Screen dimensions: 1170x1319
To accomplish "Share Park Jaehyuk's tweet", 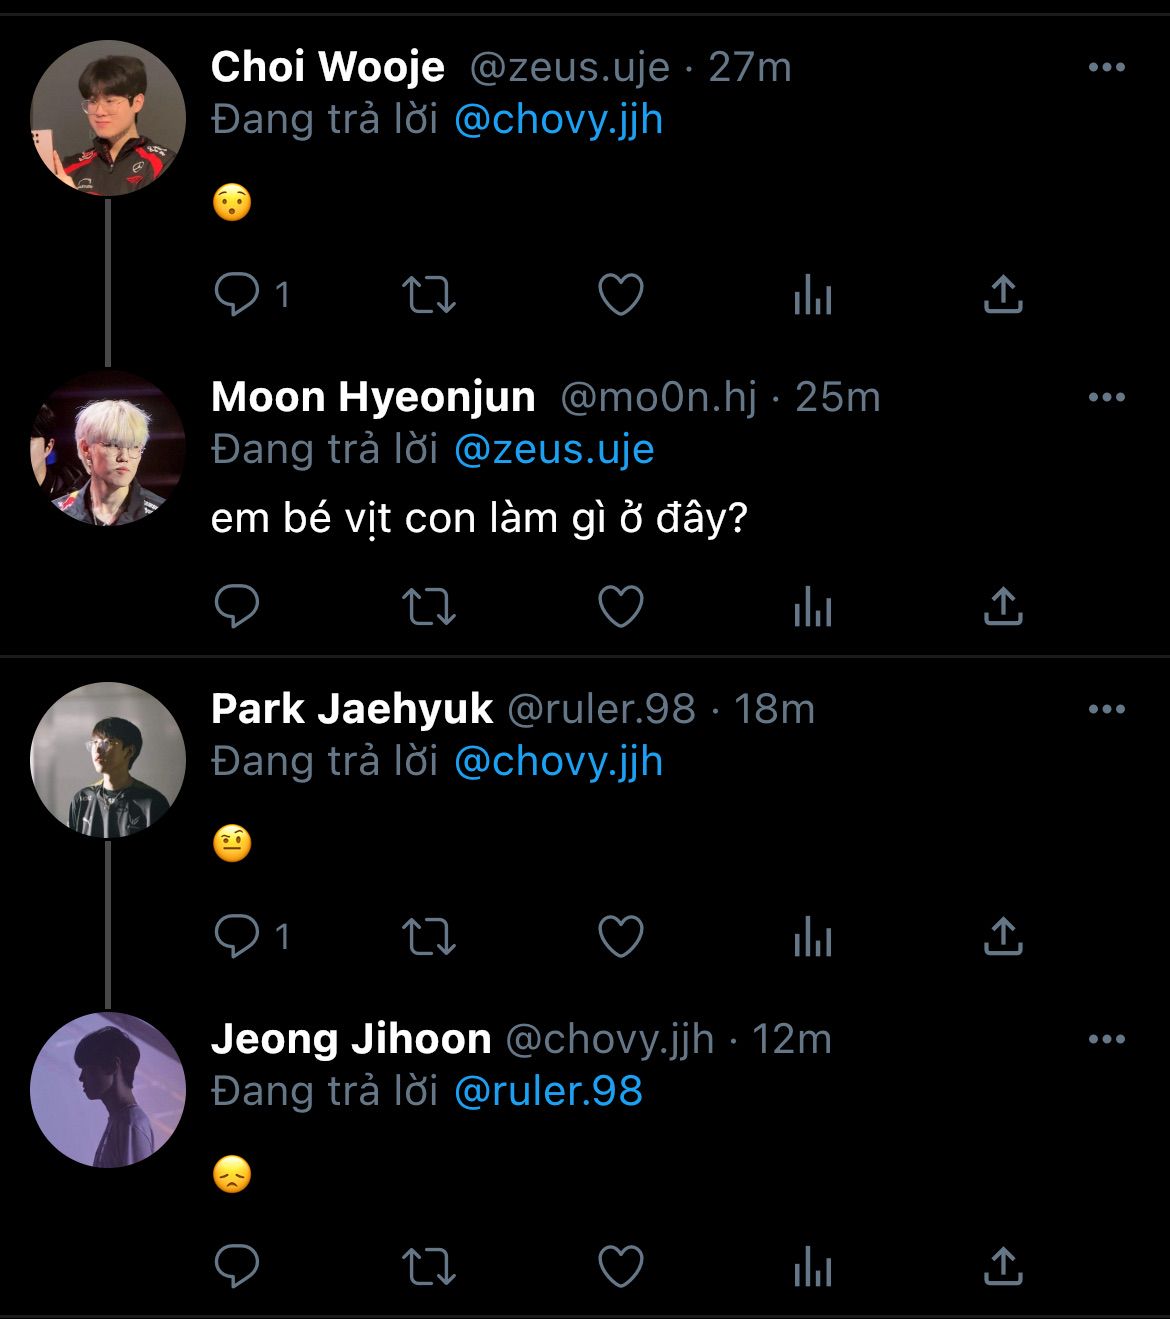I will pyautogui.click(x=1003, y=937).
